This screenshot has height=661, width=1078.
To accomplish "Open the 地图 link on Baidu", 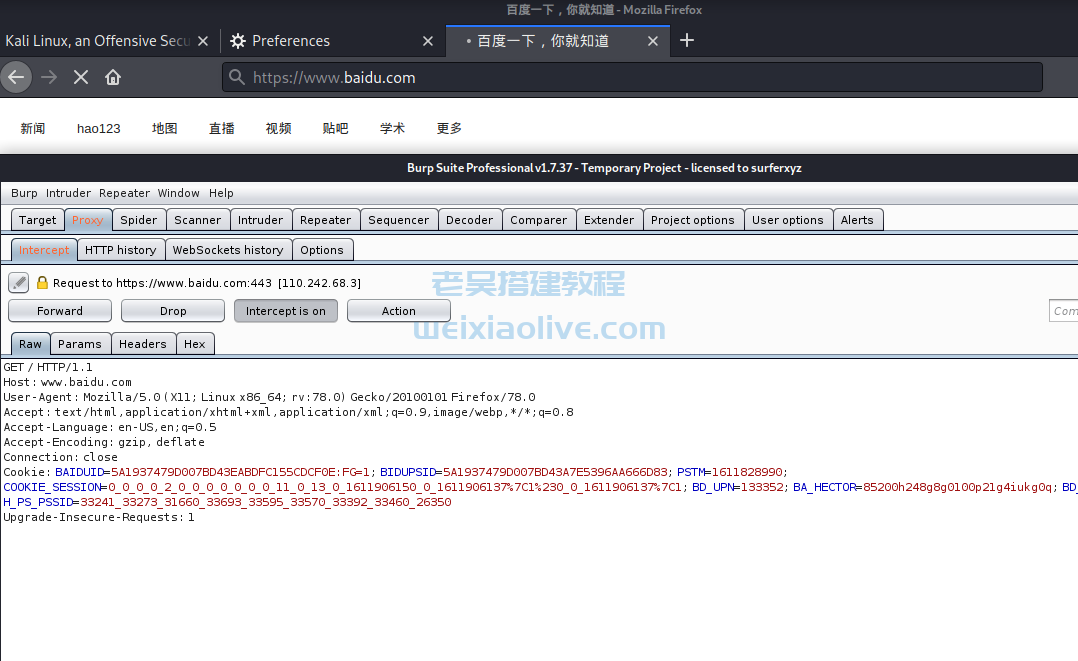I will [164, 129].
